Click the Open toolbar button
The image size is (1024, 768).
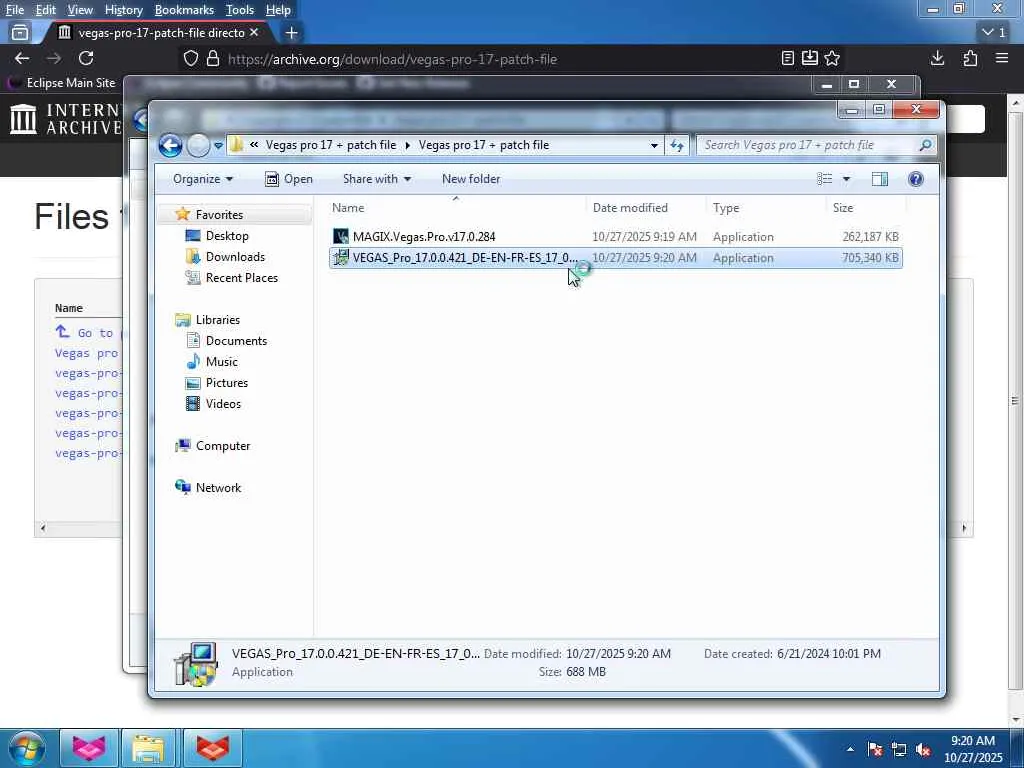tap(289, 179)
